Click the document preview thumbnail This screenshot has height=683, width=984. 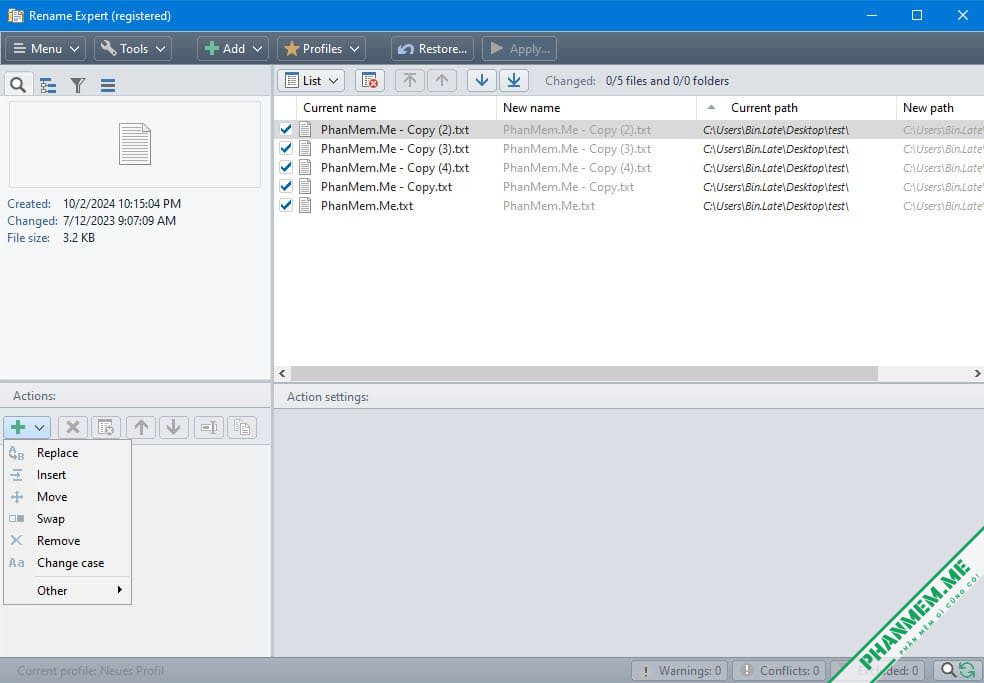(x=135, y=144)
